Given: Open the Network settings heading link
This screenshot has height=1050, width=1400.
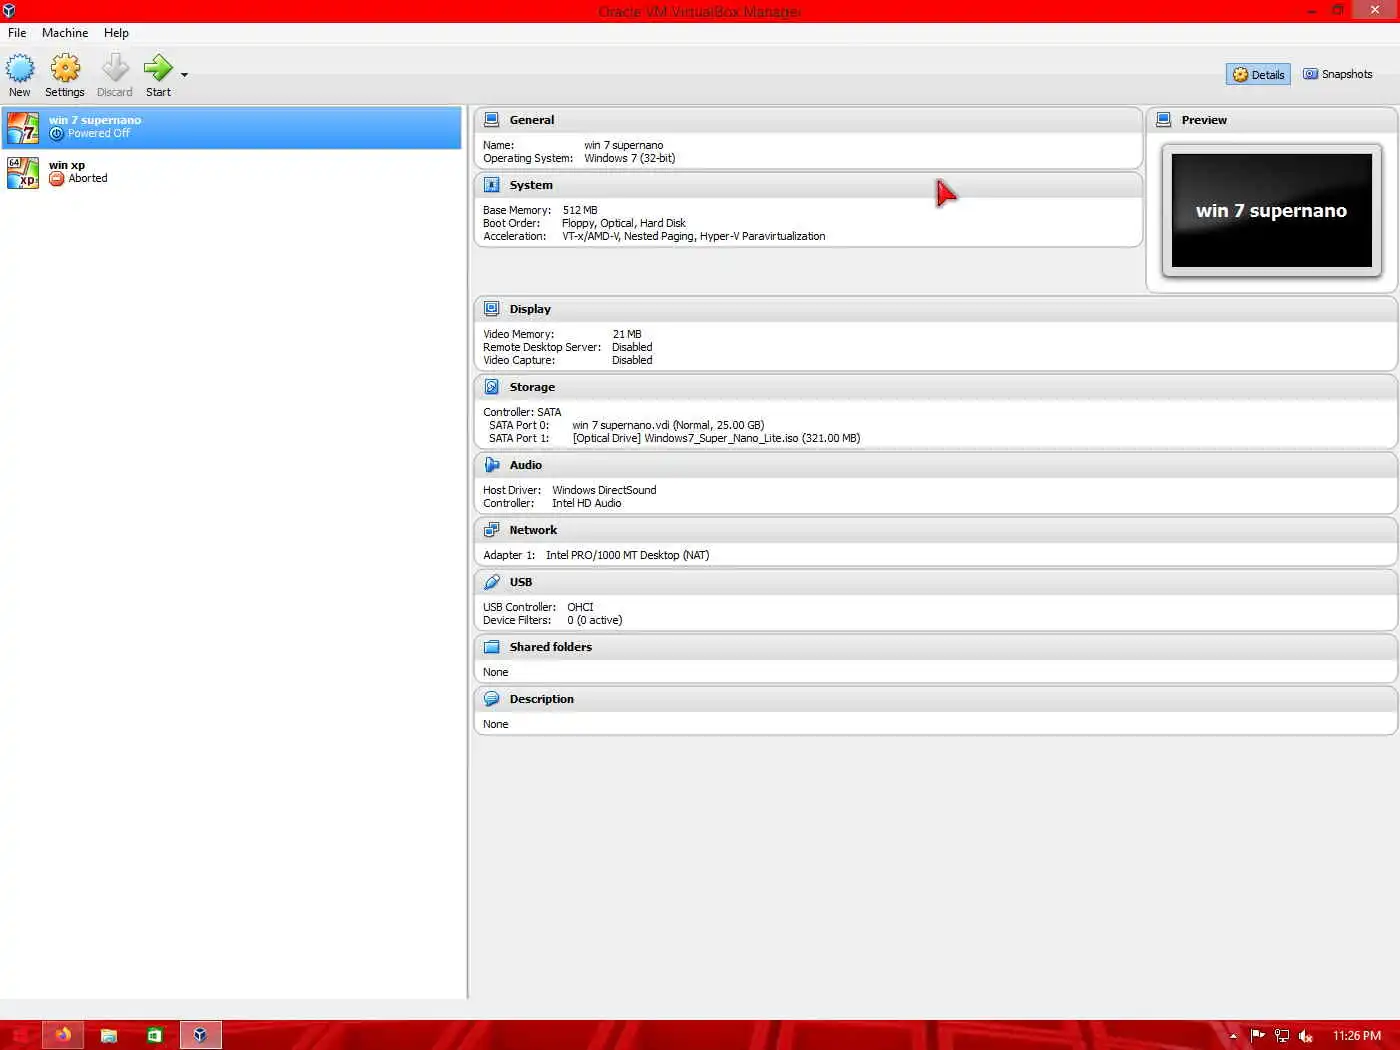Looking at the screenshot, I should pos(533,530).
